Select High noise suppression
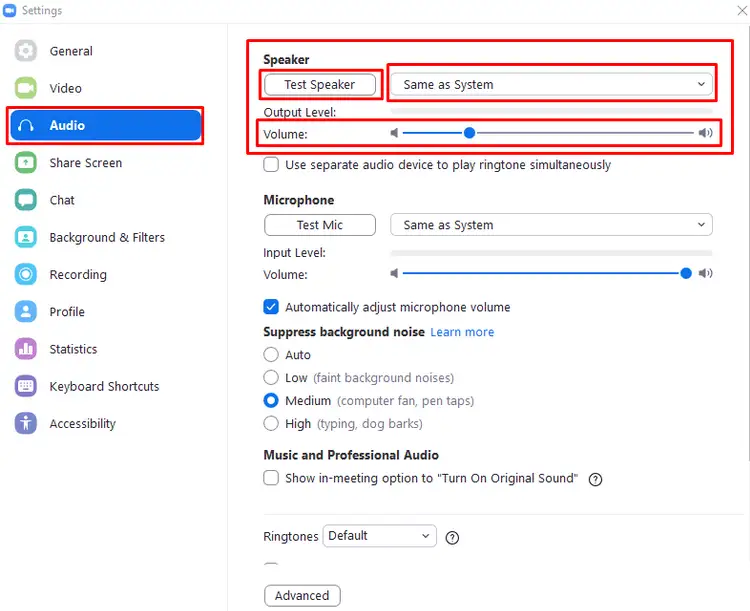750x611 pixels. [x=271, y=423]
